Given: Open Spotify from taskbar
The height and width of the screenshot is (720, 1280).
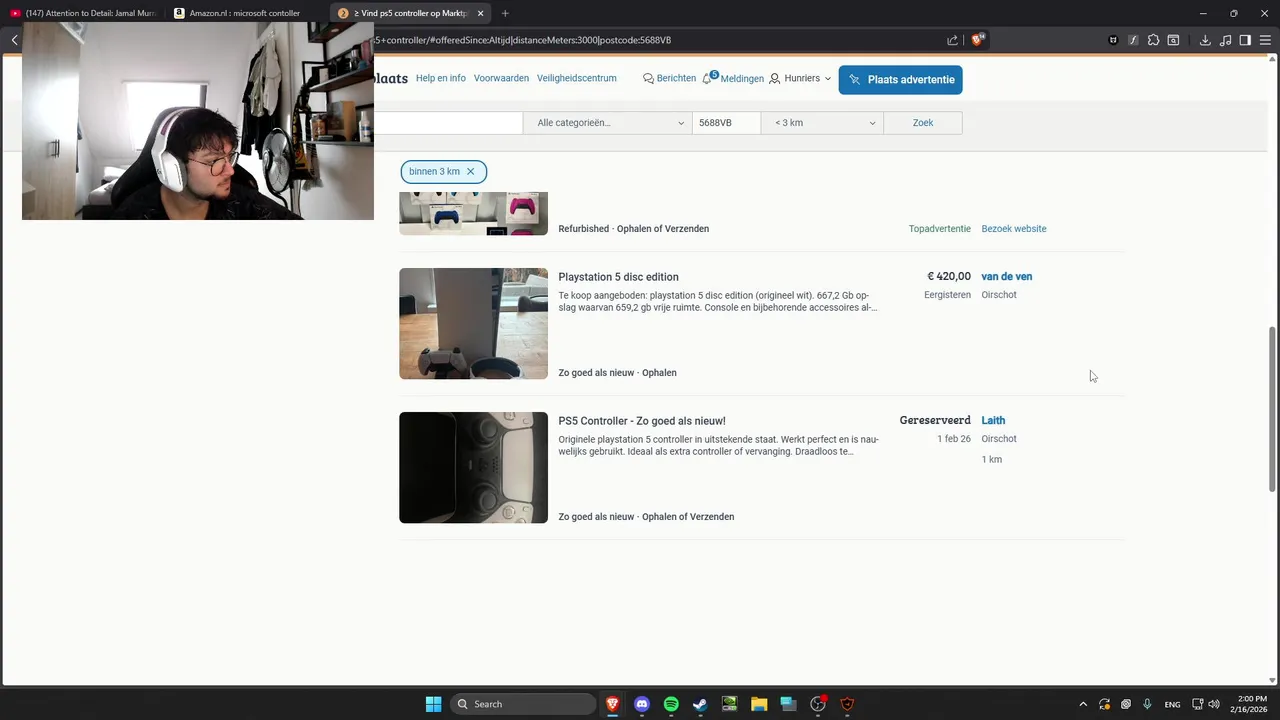Looking at the screenshot, I should (x=671, y=704).
